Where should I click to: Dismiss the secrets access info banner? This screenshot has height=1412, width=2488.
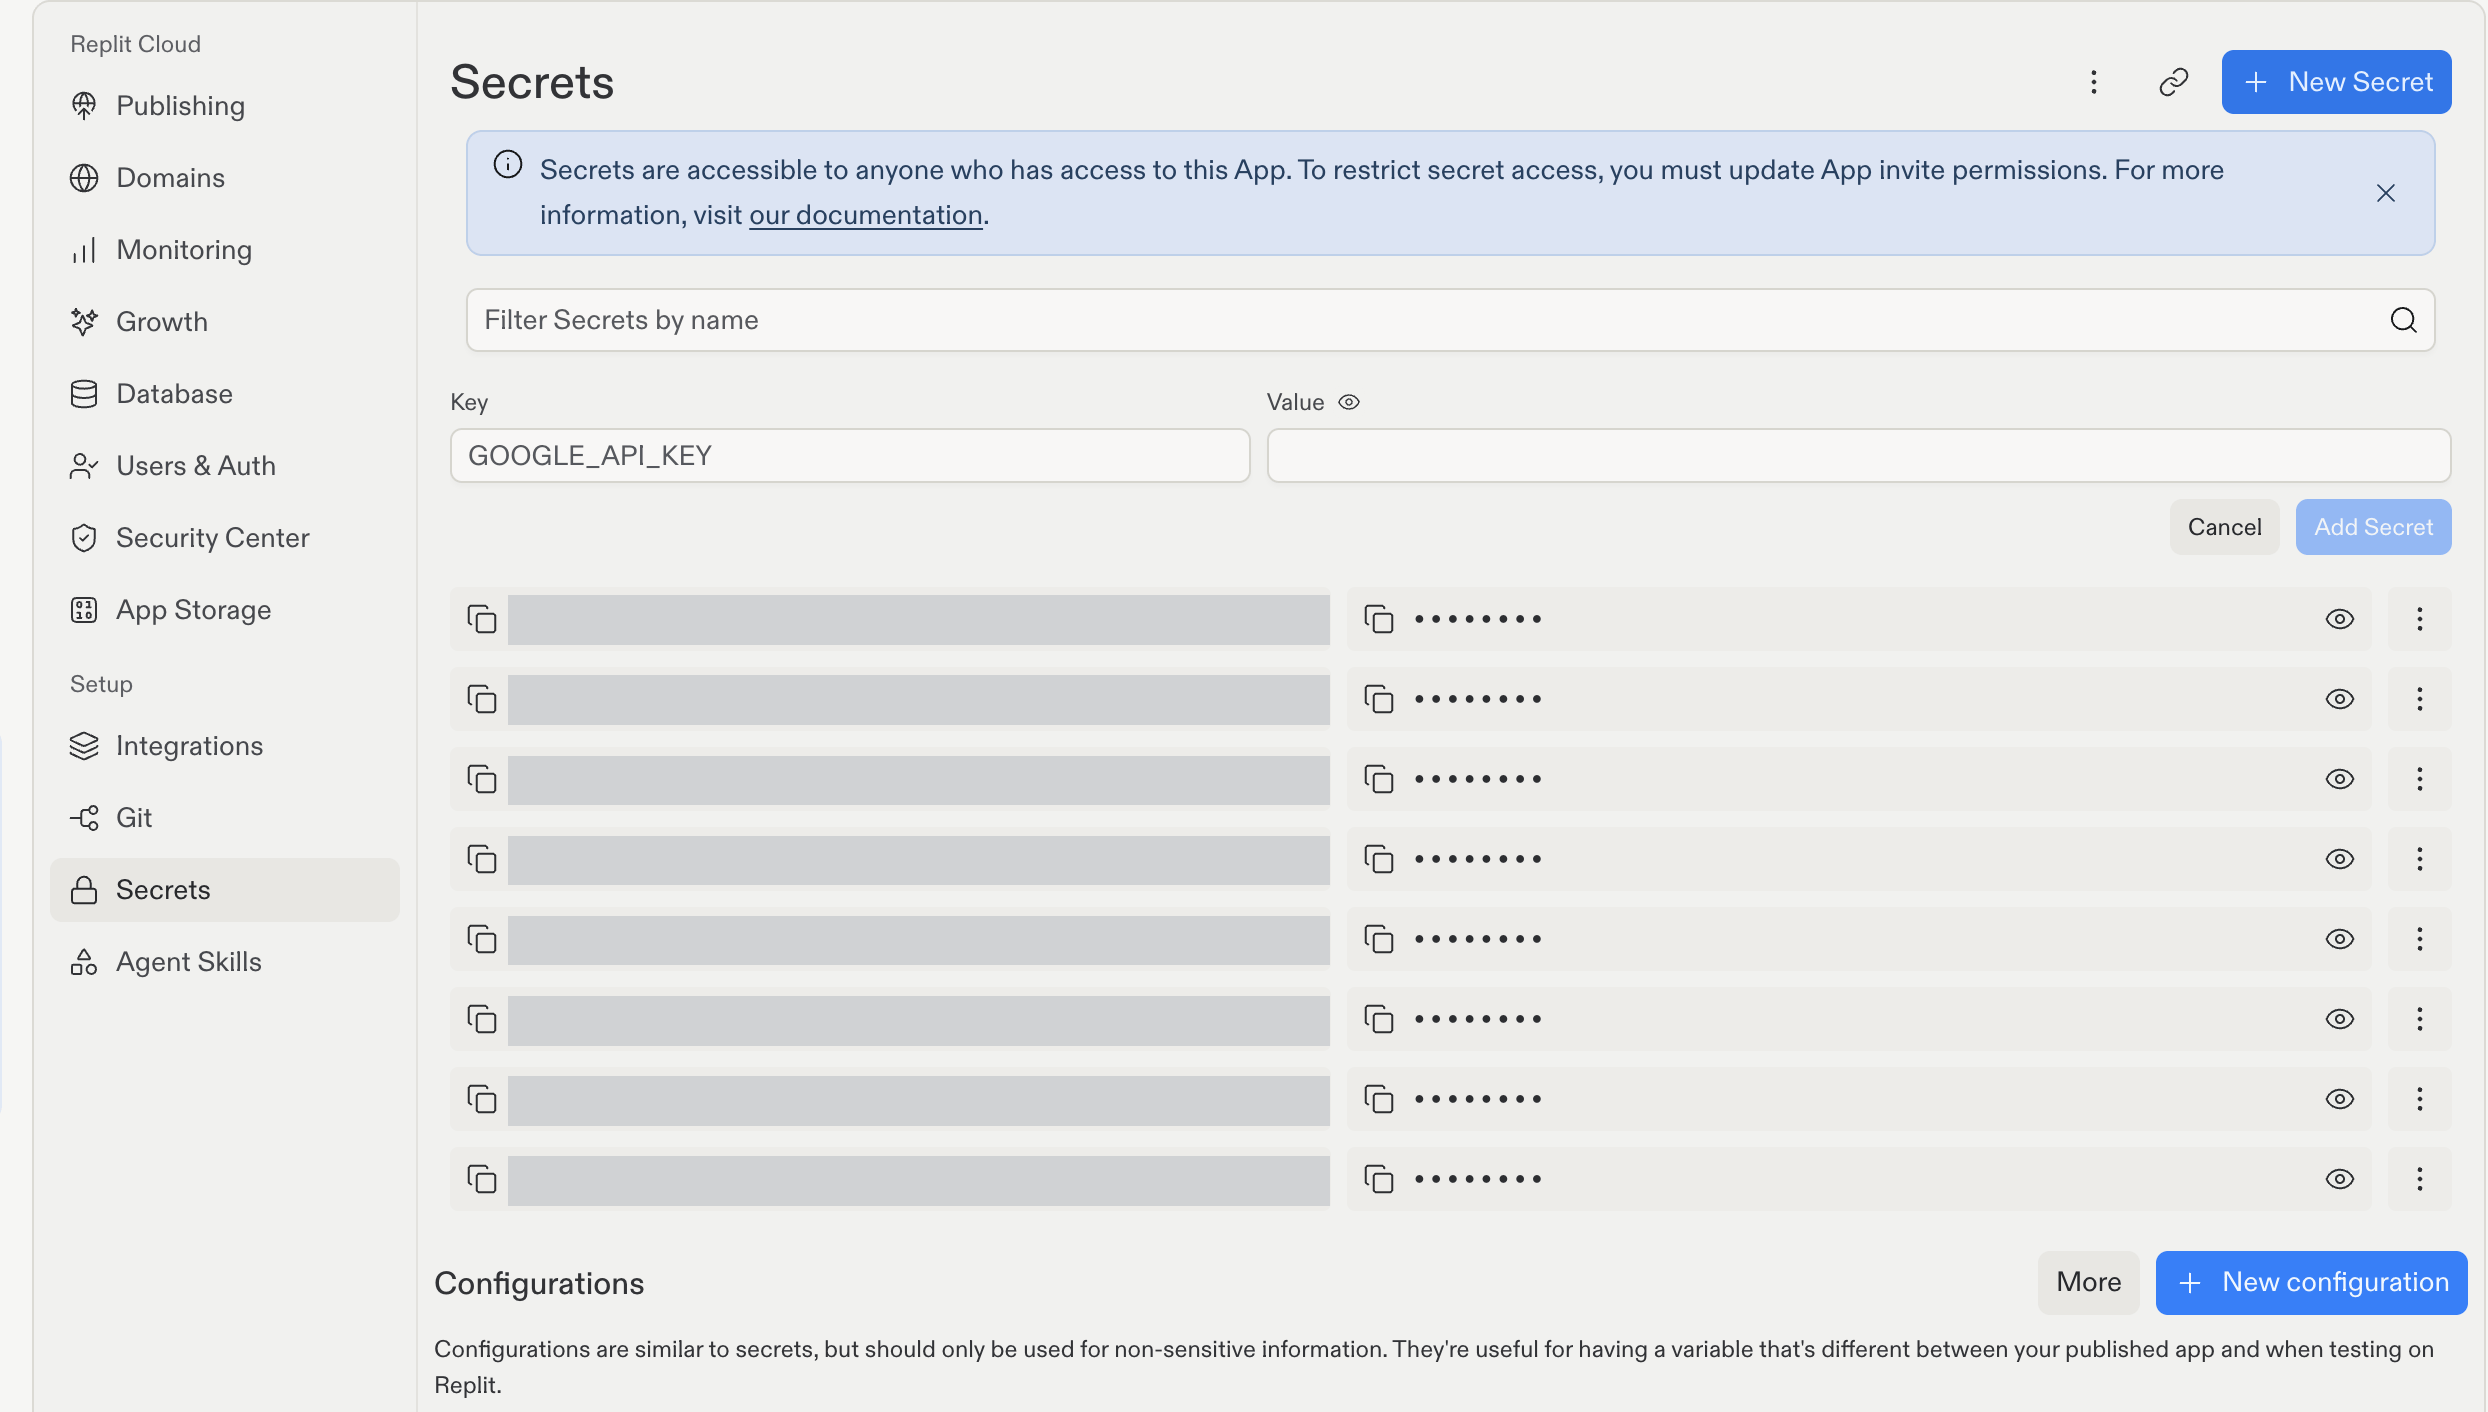click(x=2386, y=193)
